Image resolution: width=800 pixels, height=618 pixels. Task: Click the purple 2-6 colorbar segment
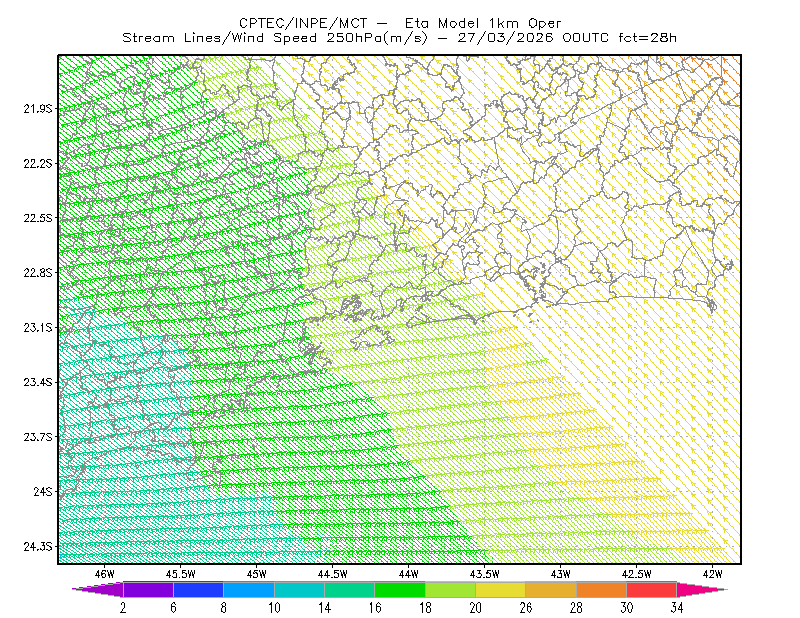click(148, 589)
